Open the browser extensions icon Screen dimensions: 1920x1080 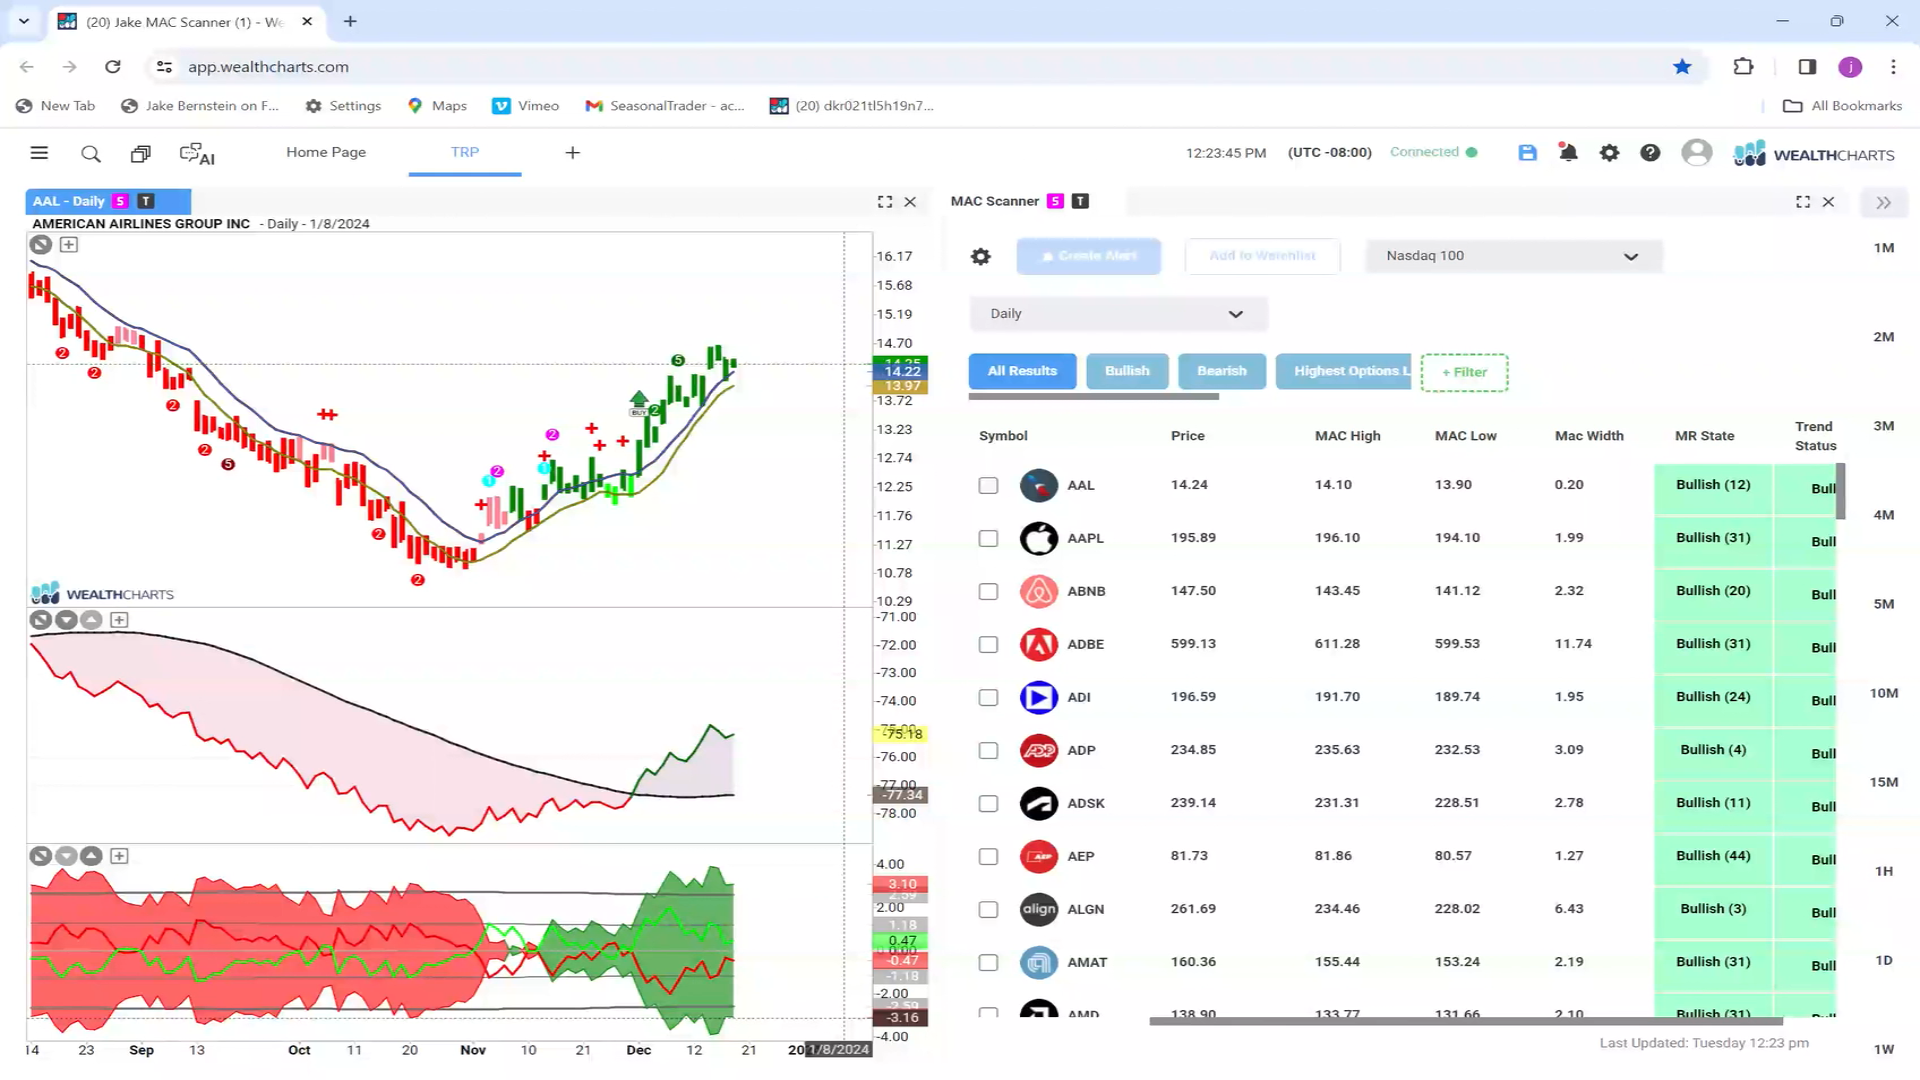1743,67
